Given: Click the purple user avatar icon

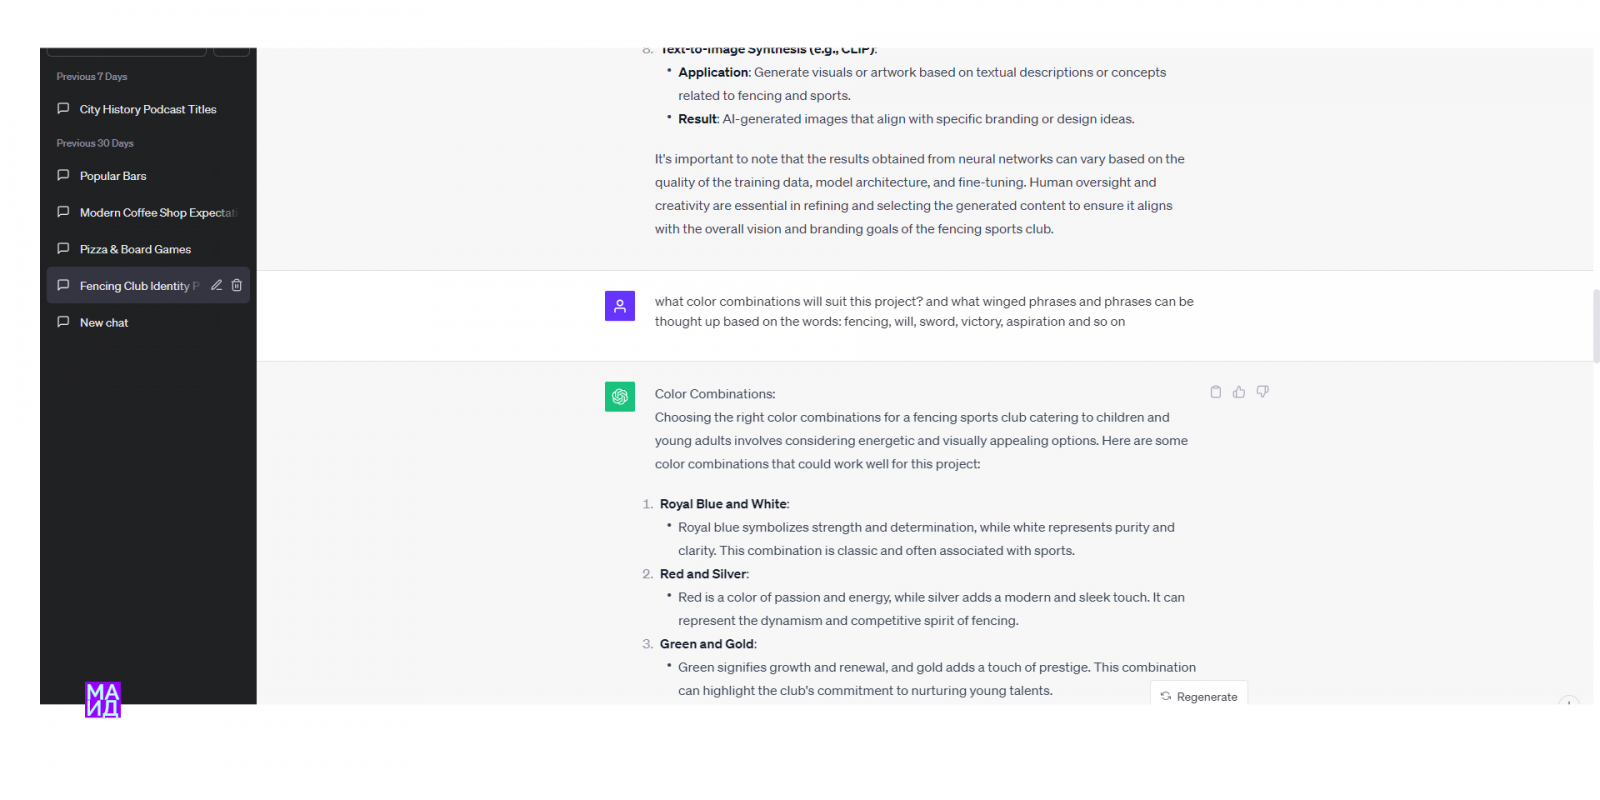Looking at the screenshot, I should pos(620,306).
